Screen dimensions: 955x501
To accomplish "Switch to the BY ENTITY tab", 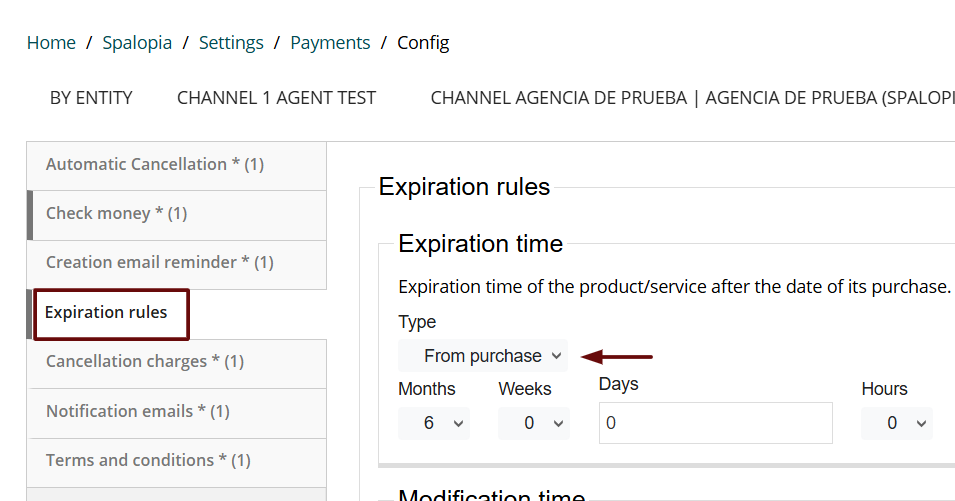I will tap(91, 98).
